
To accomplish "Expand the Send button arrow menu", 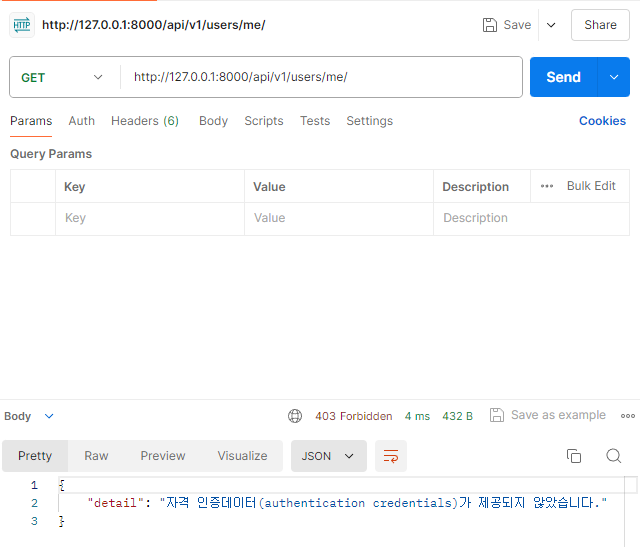I will point(614,77).
